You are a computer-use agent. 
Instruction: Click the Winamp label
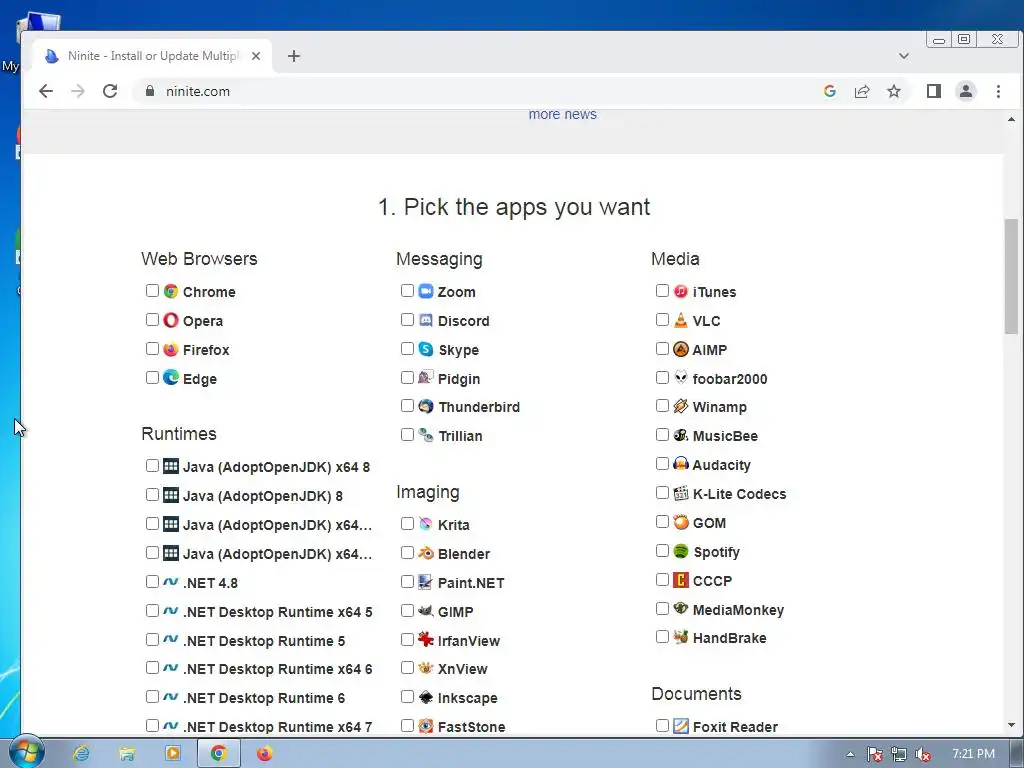pos(720,407)
